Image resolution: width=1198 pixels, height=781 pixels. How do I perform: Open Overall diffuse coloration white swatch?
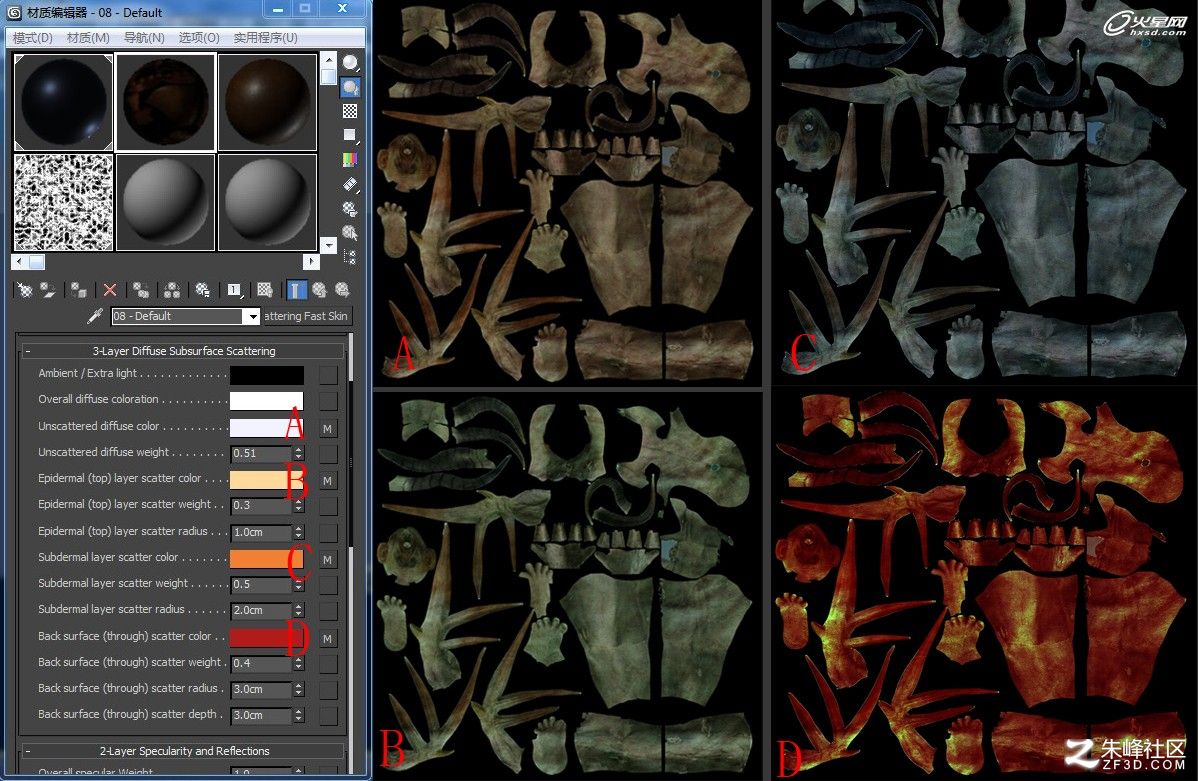pos(267,400)
